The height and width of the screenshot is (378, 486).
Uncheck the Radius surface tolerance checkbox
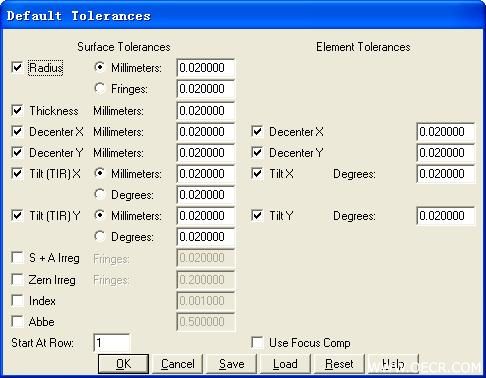coord(17,67)
